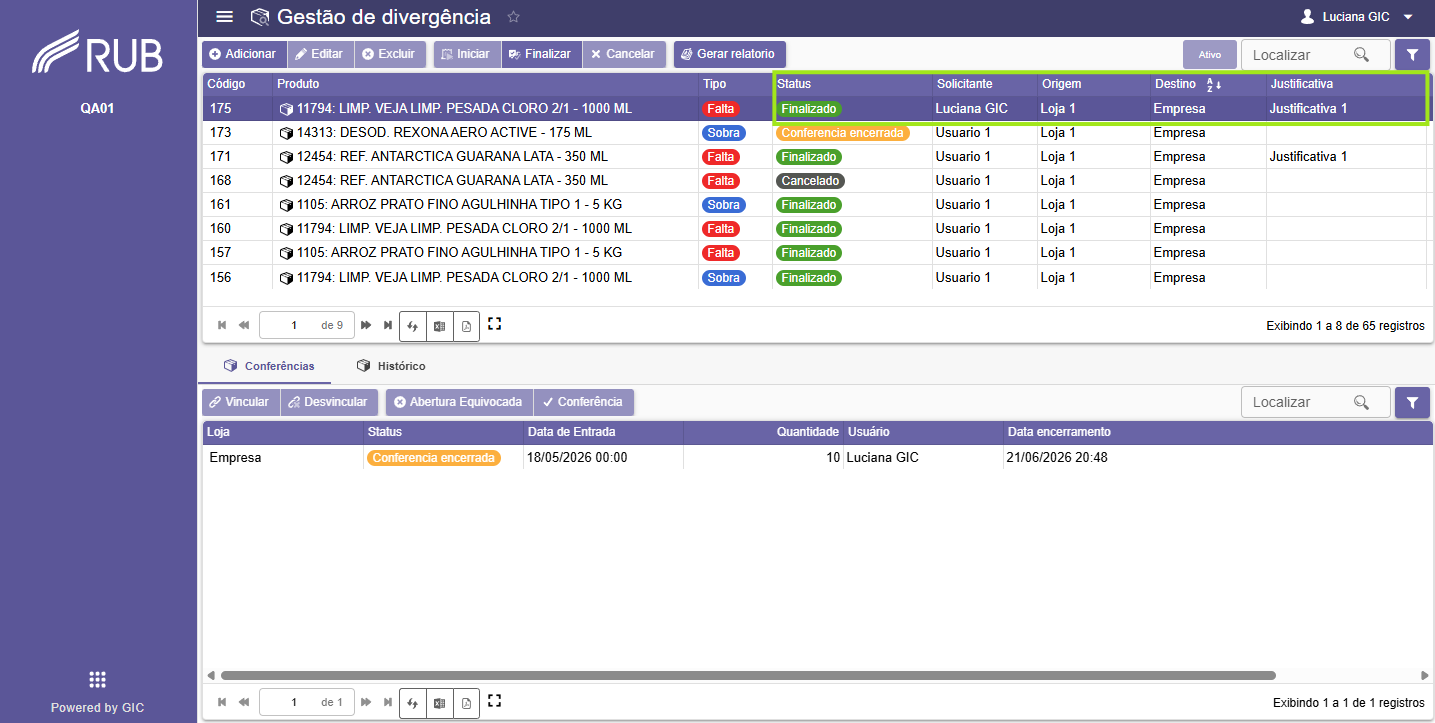Click the Desvincular button
This screenshot has height=723, width=1435.
[329, 402]
